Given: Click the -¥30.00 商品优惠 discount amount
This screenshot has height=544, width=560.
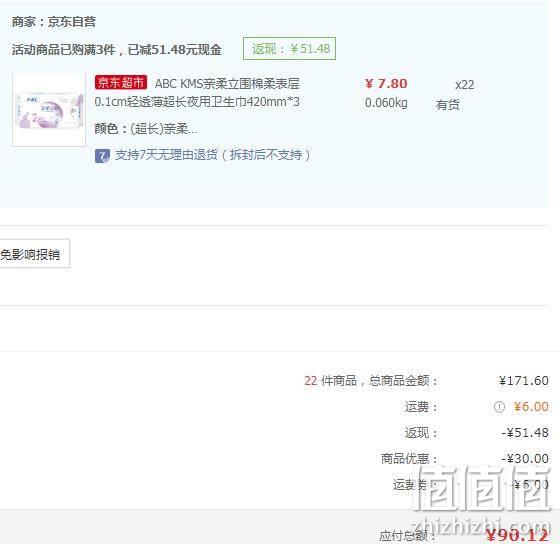Looking at the screenshot, I should pyautogui.click(x=525, y=459).
